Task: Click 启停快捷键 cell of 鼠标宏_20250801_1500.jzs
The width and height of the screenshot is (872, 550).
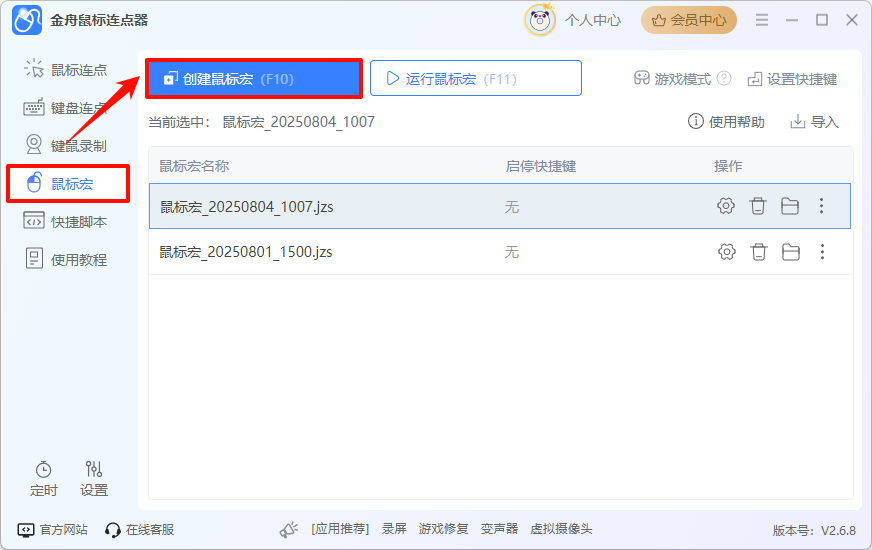Action: click(x=512, y=252)
